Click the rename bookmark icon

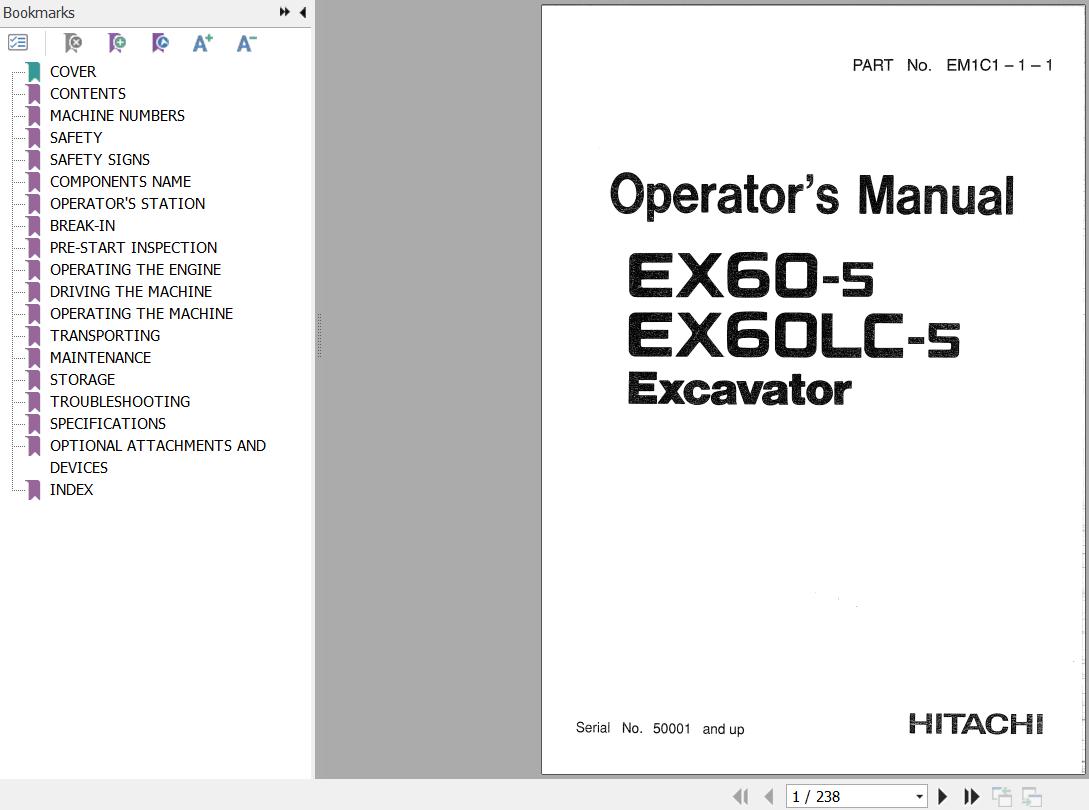(x=160, y=43)
